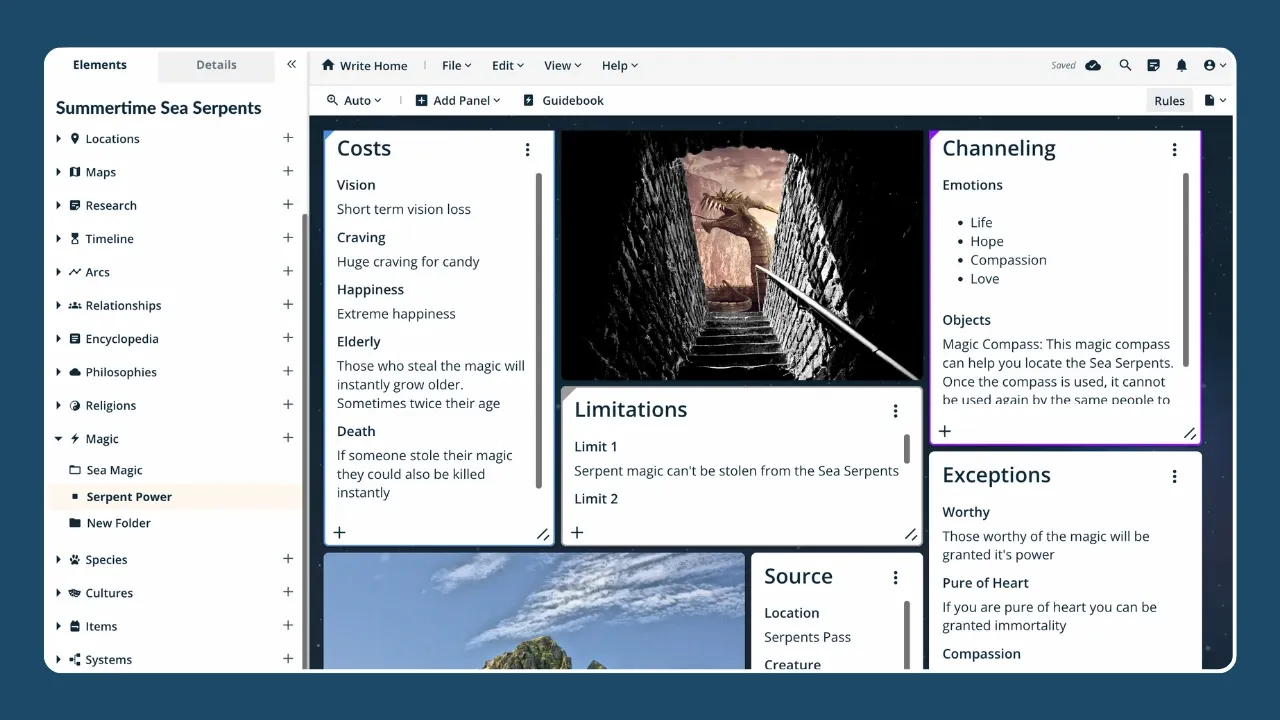Click the search magnifier icon in top bar
1280x720 pixels.
pos(1125,65)
